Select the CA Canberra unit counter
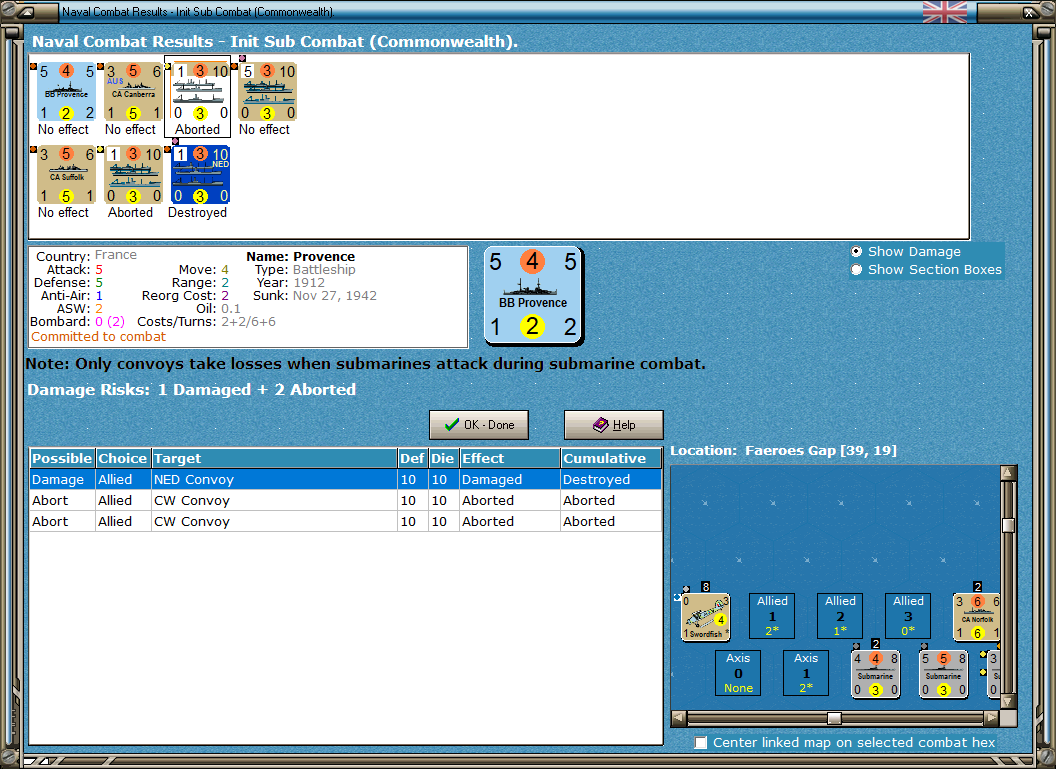The width and height of the screenshot is (1056, 769). 133,92
